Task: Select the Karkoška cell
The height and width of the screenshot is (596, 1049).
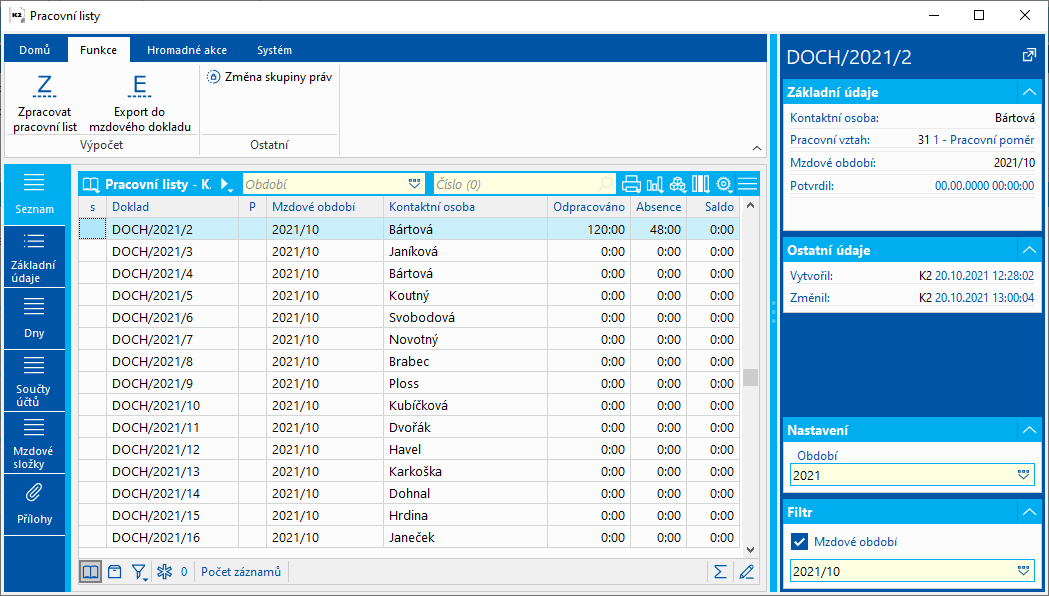Action: [465, 472]
